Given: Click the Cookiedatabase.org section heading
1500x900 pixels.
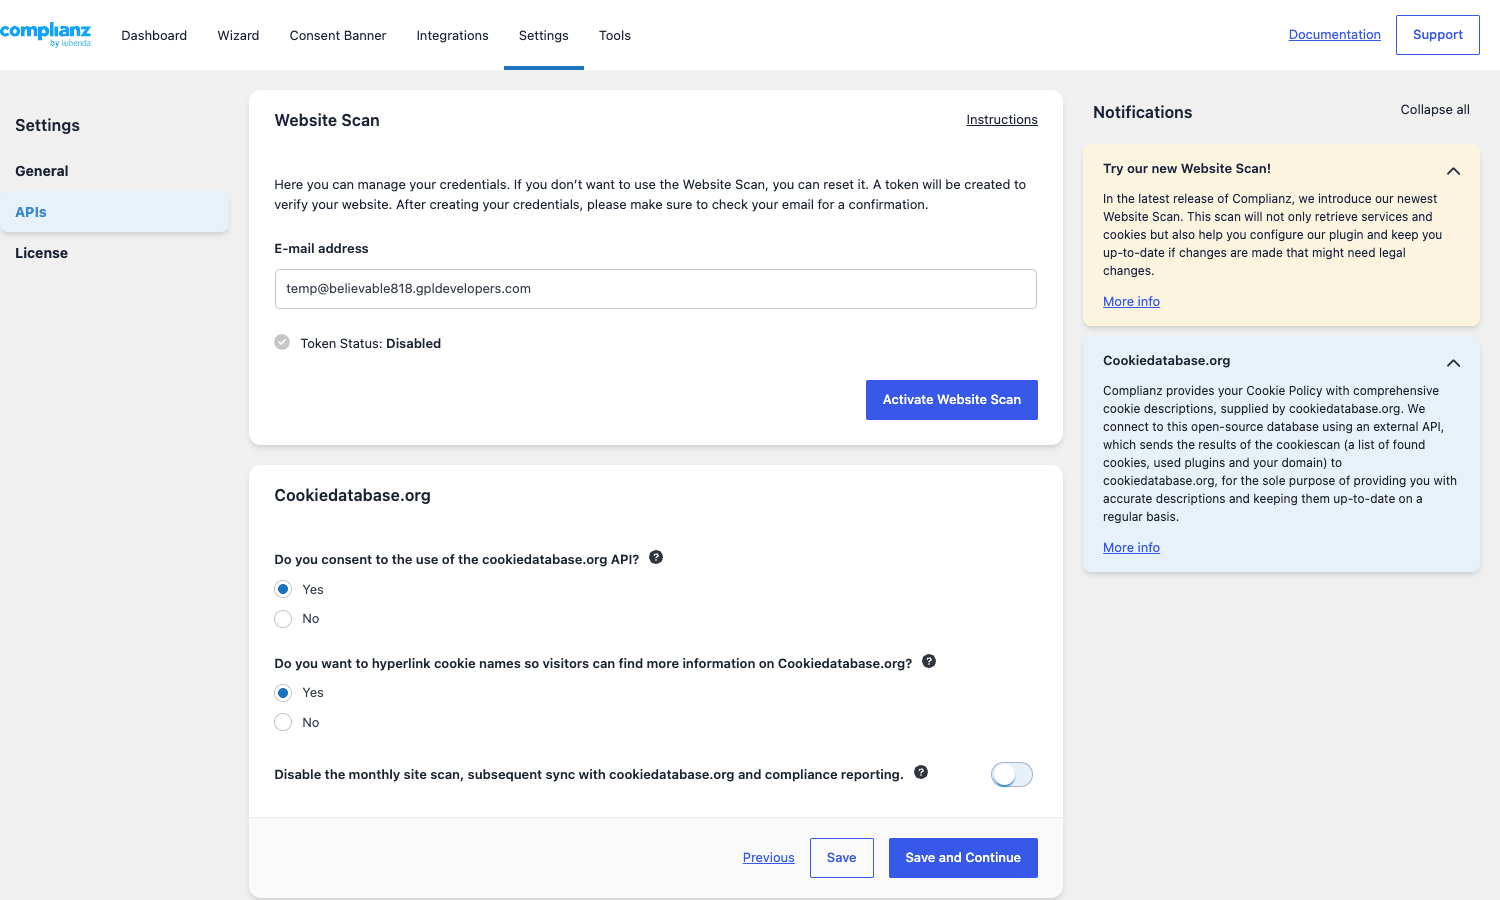Looking at the screenshot, I should point(353,495).
